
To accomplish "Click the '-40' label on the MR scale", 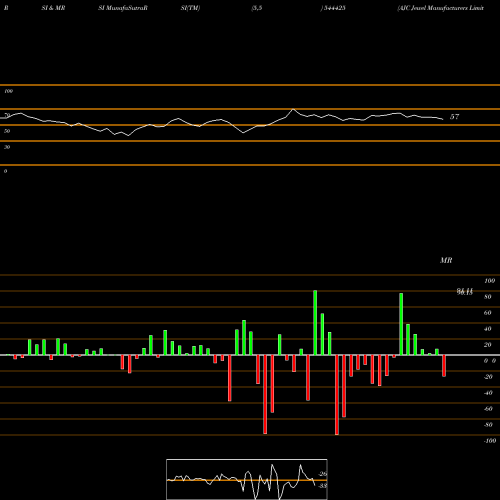I will 488,393.
